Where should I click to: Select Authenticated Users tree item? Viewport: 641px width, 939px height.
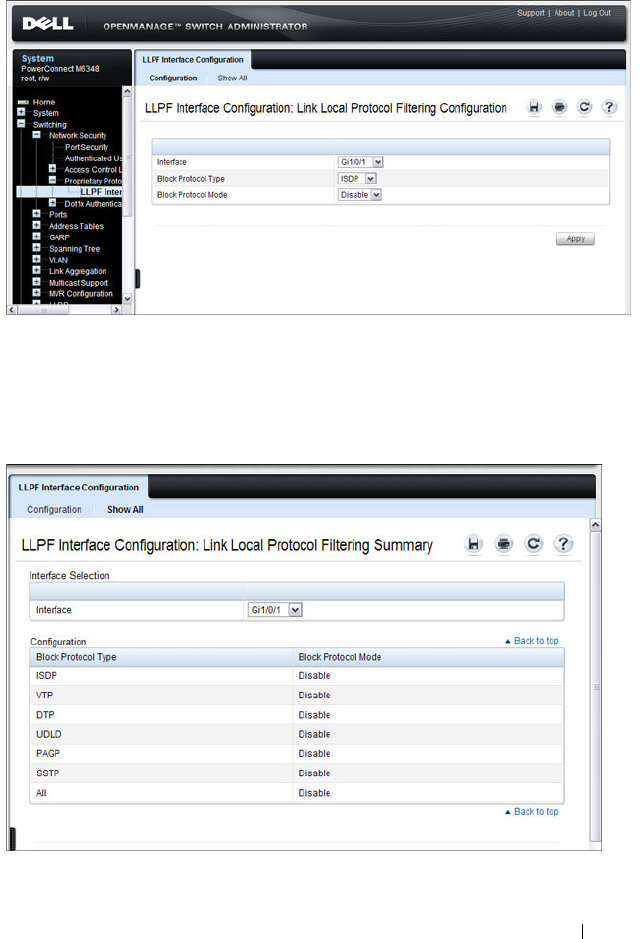click(x=93, y=158)
